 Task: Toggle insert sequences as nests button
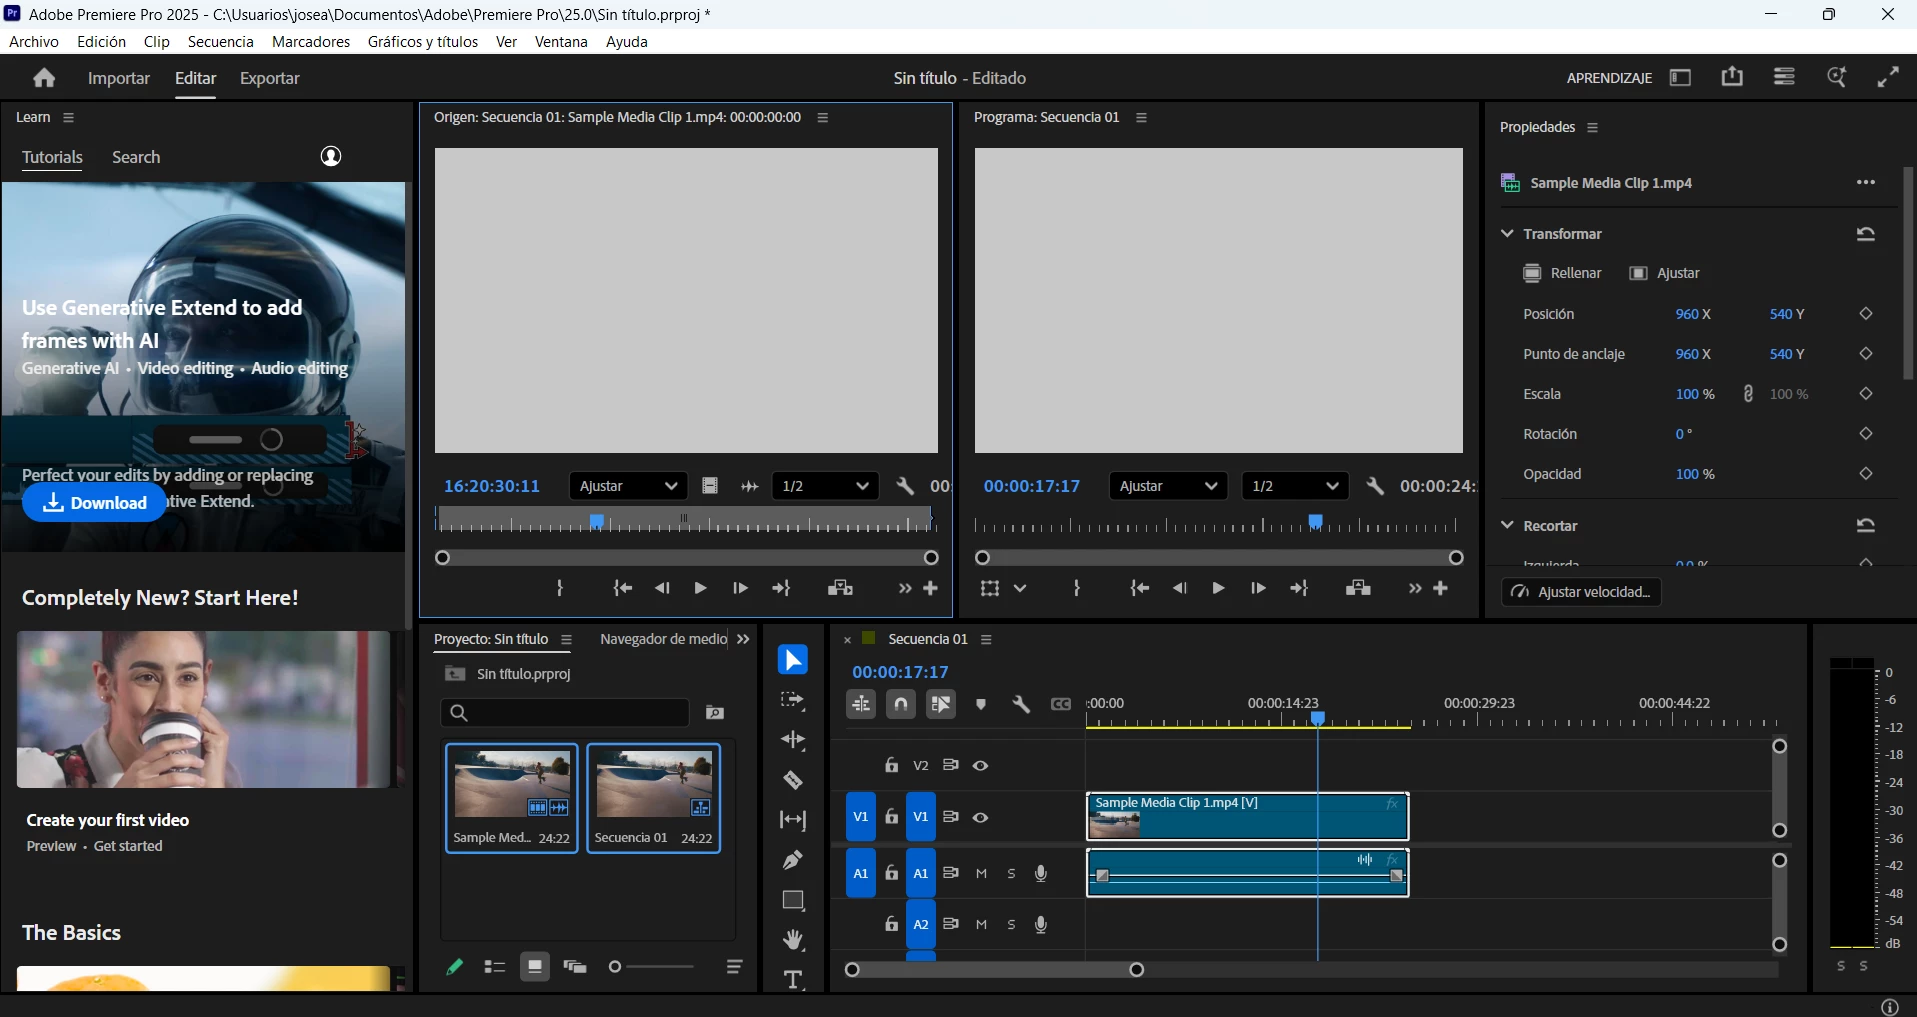(861, 704)
